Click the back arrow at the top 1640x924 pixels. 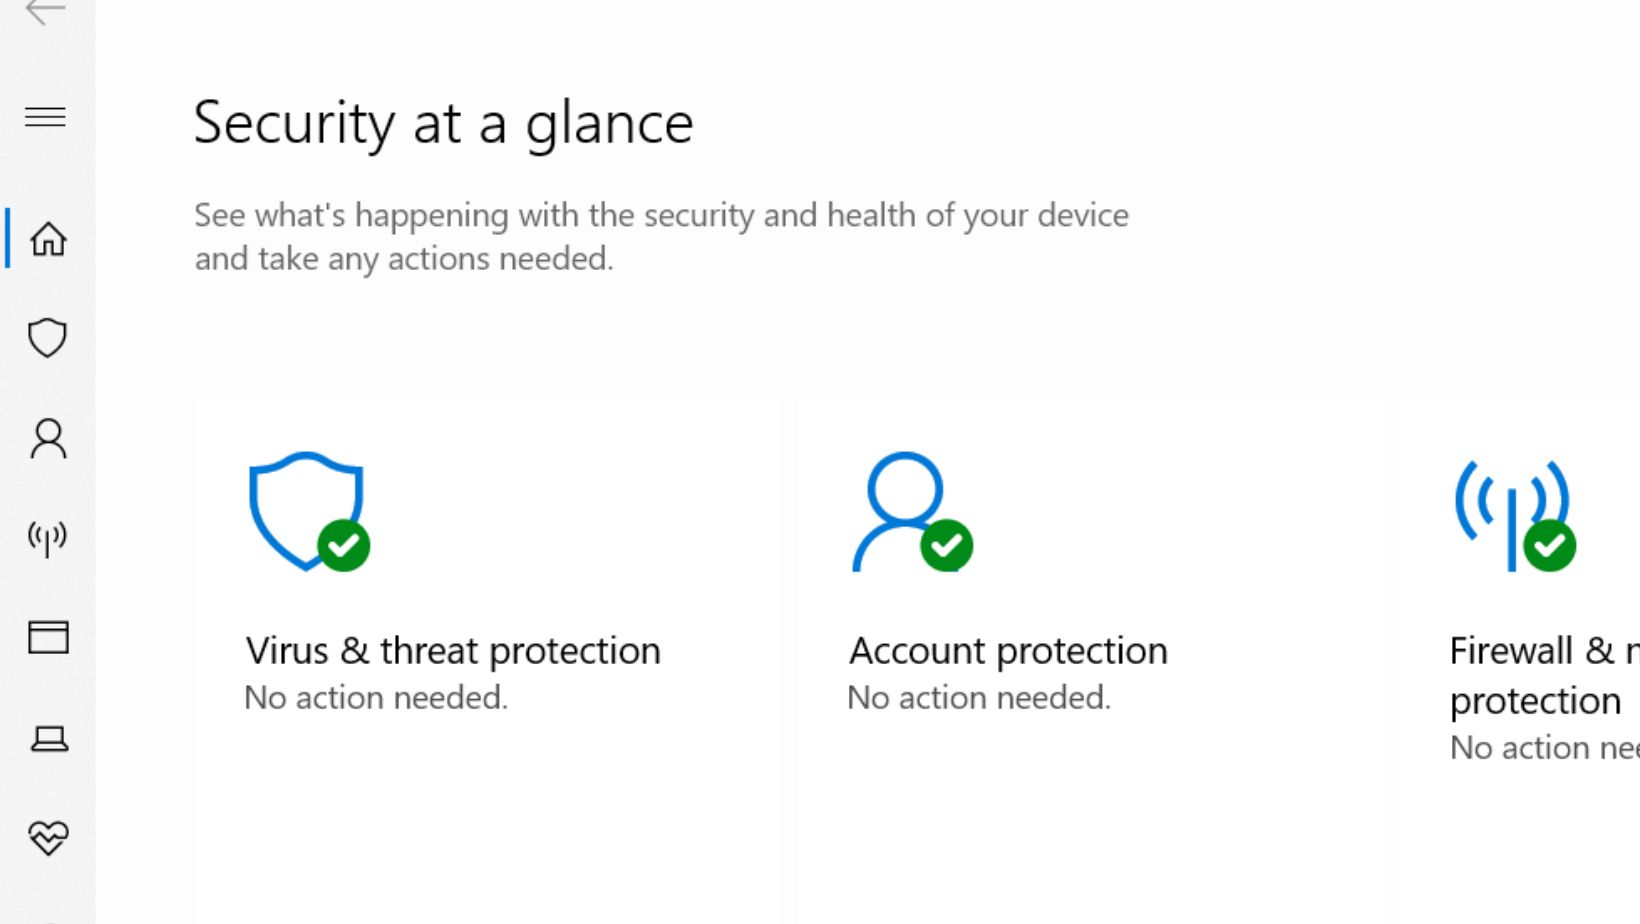pyautogui.click(x=45, y=12)
